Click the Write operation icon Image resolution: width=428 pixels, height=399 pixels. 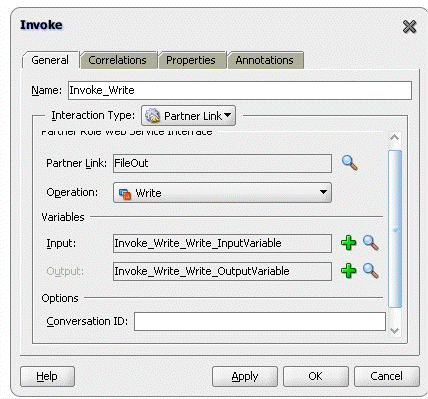[125, 193]
